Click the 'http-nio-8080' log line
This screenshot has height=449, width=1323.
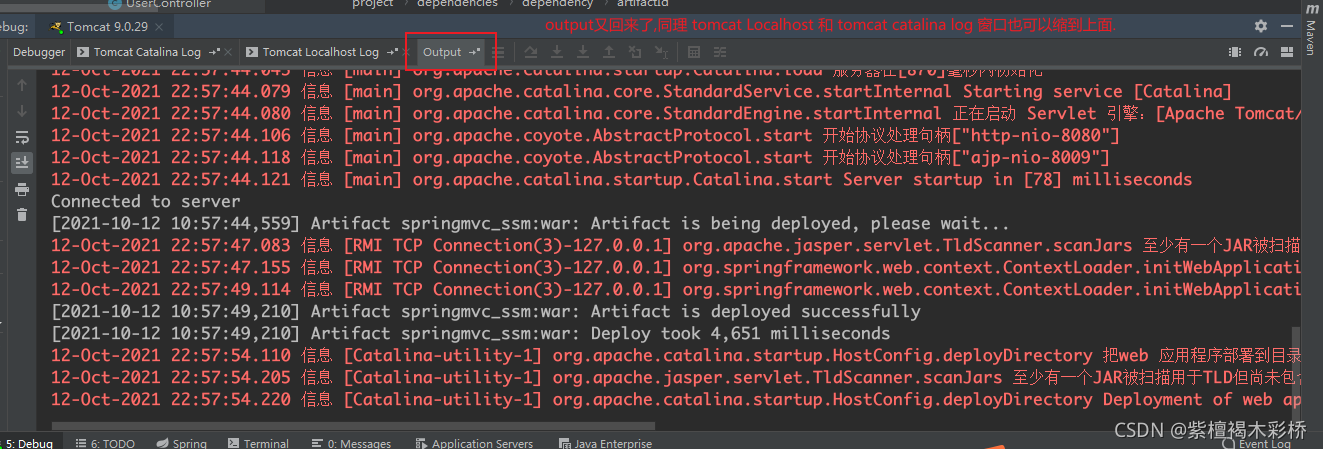click(585, 135)
